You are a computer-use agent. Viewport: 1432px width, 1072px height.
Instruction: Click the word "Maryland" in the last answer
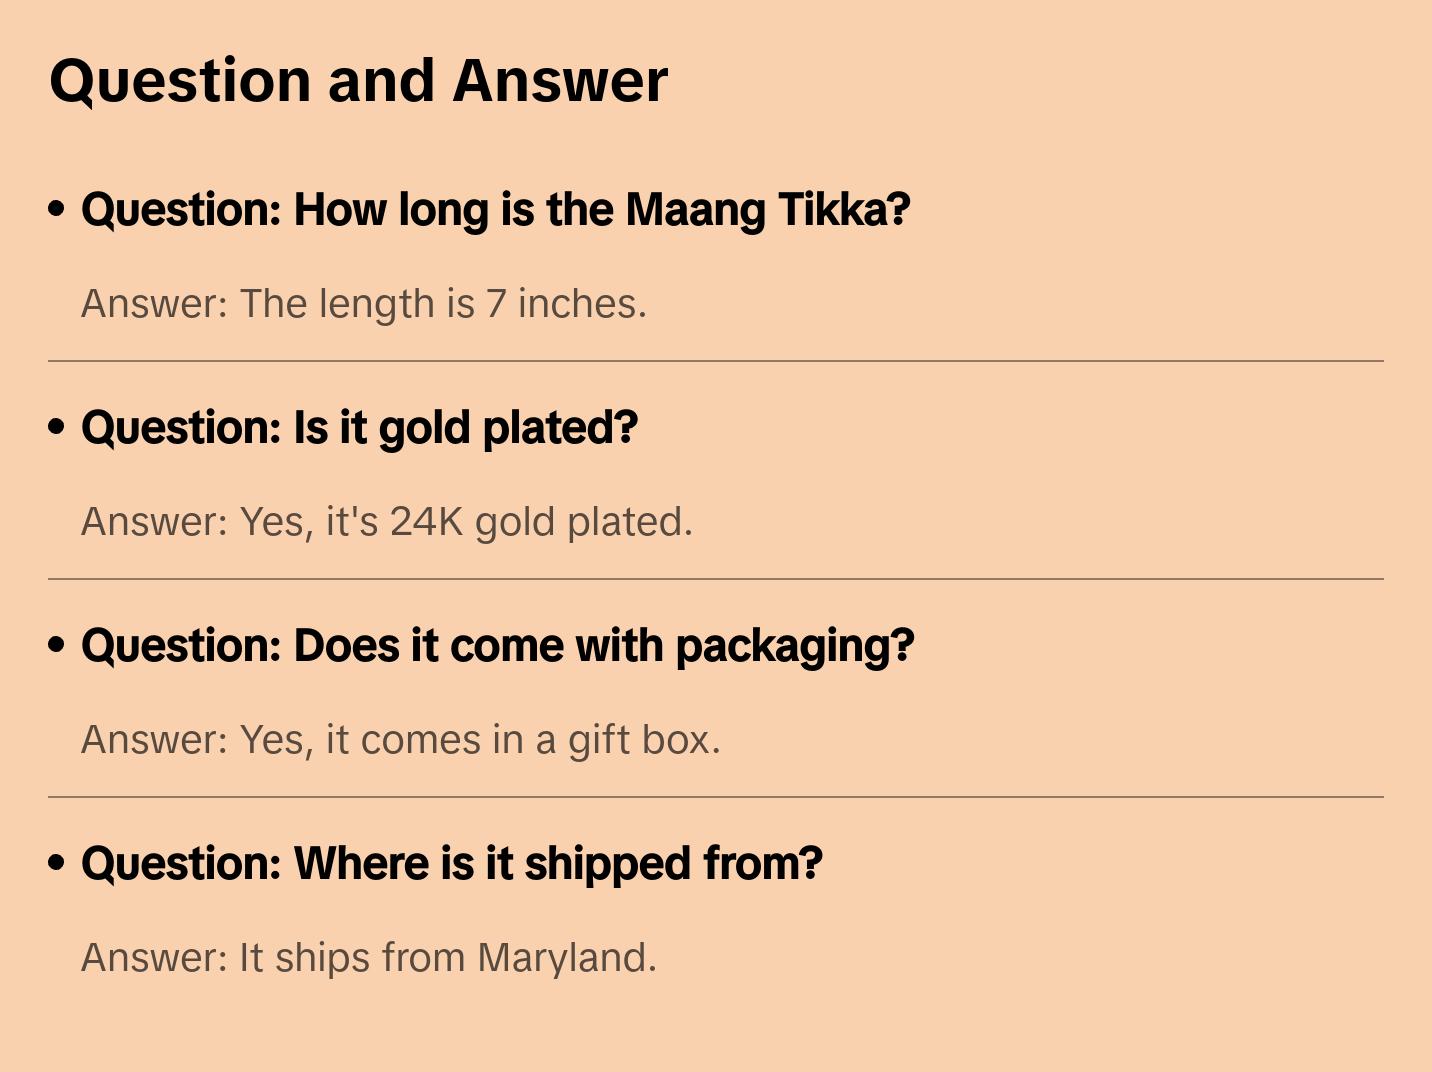(566, 958)
